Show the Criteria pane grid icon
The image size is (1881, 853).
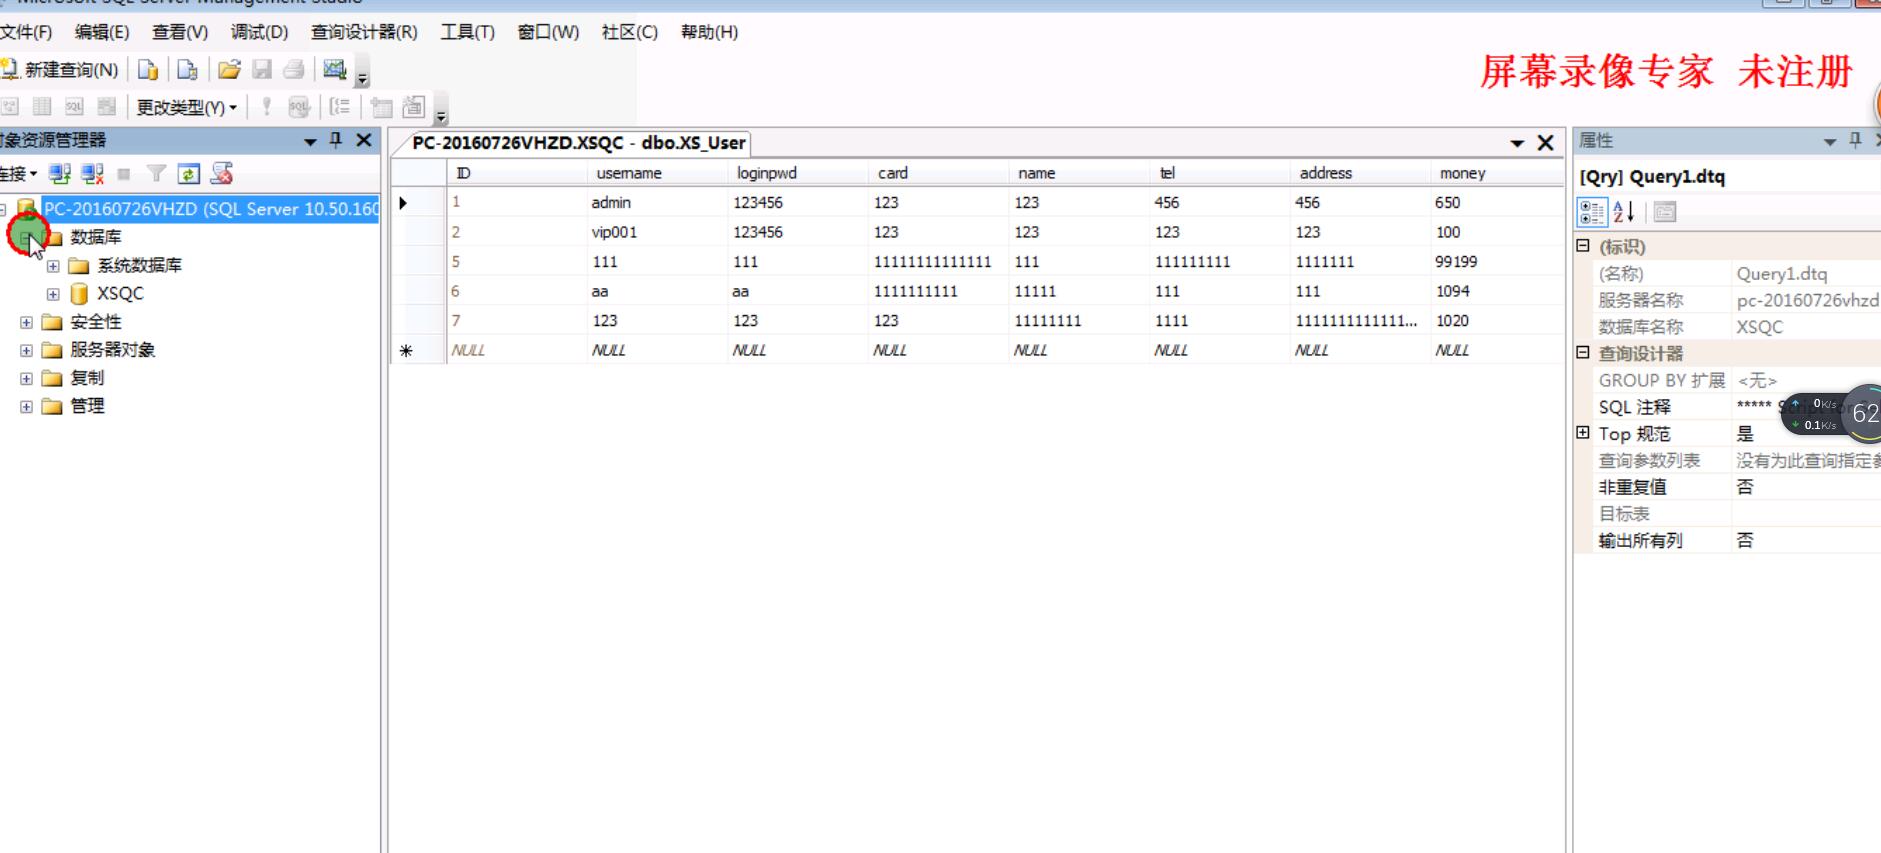point(42,107)
